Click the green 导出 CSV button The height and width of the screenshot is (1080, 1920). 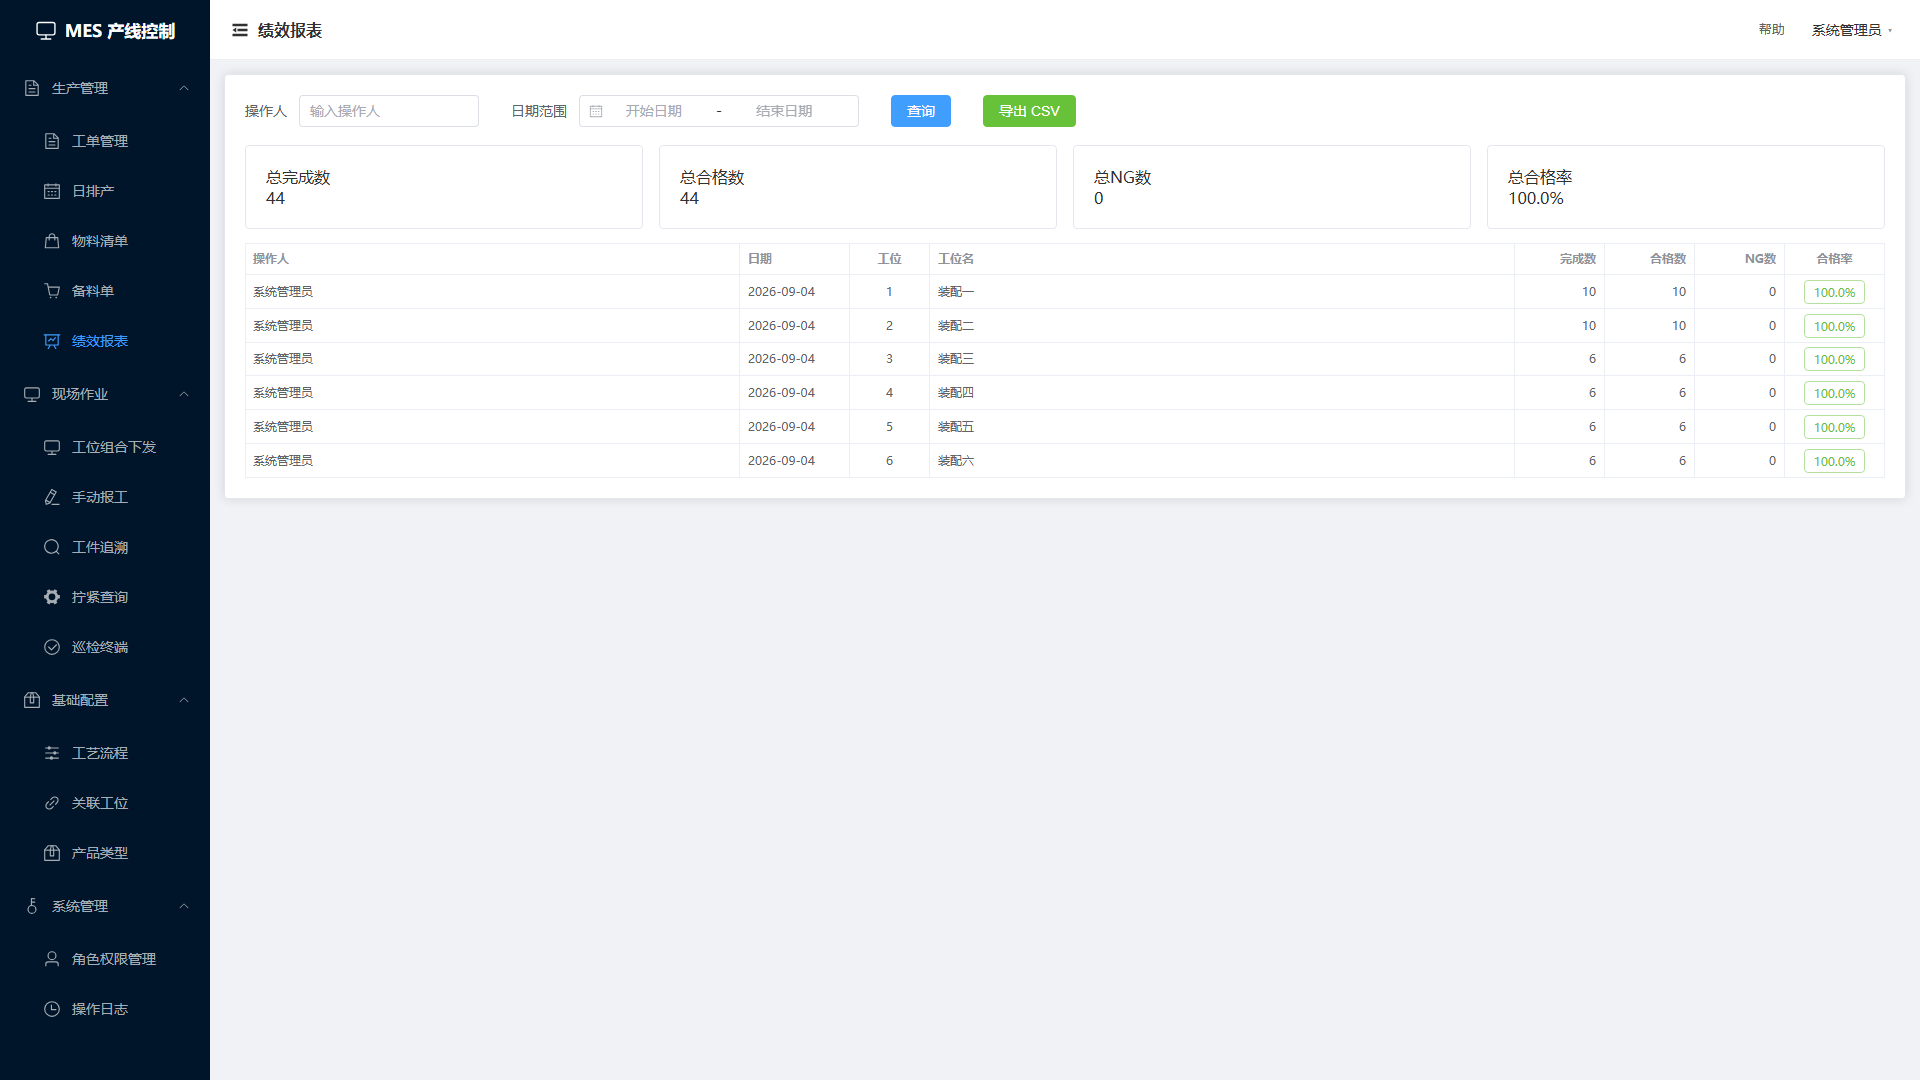tap(1029, 111)
